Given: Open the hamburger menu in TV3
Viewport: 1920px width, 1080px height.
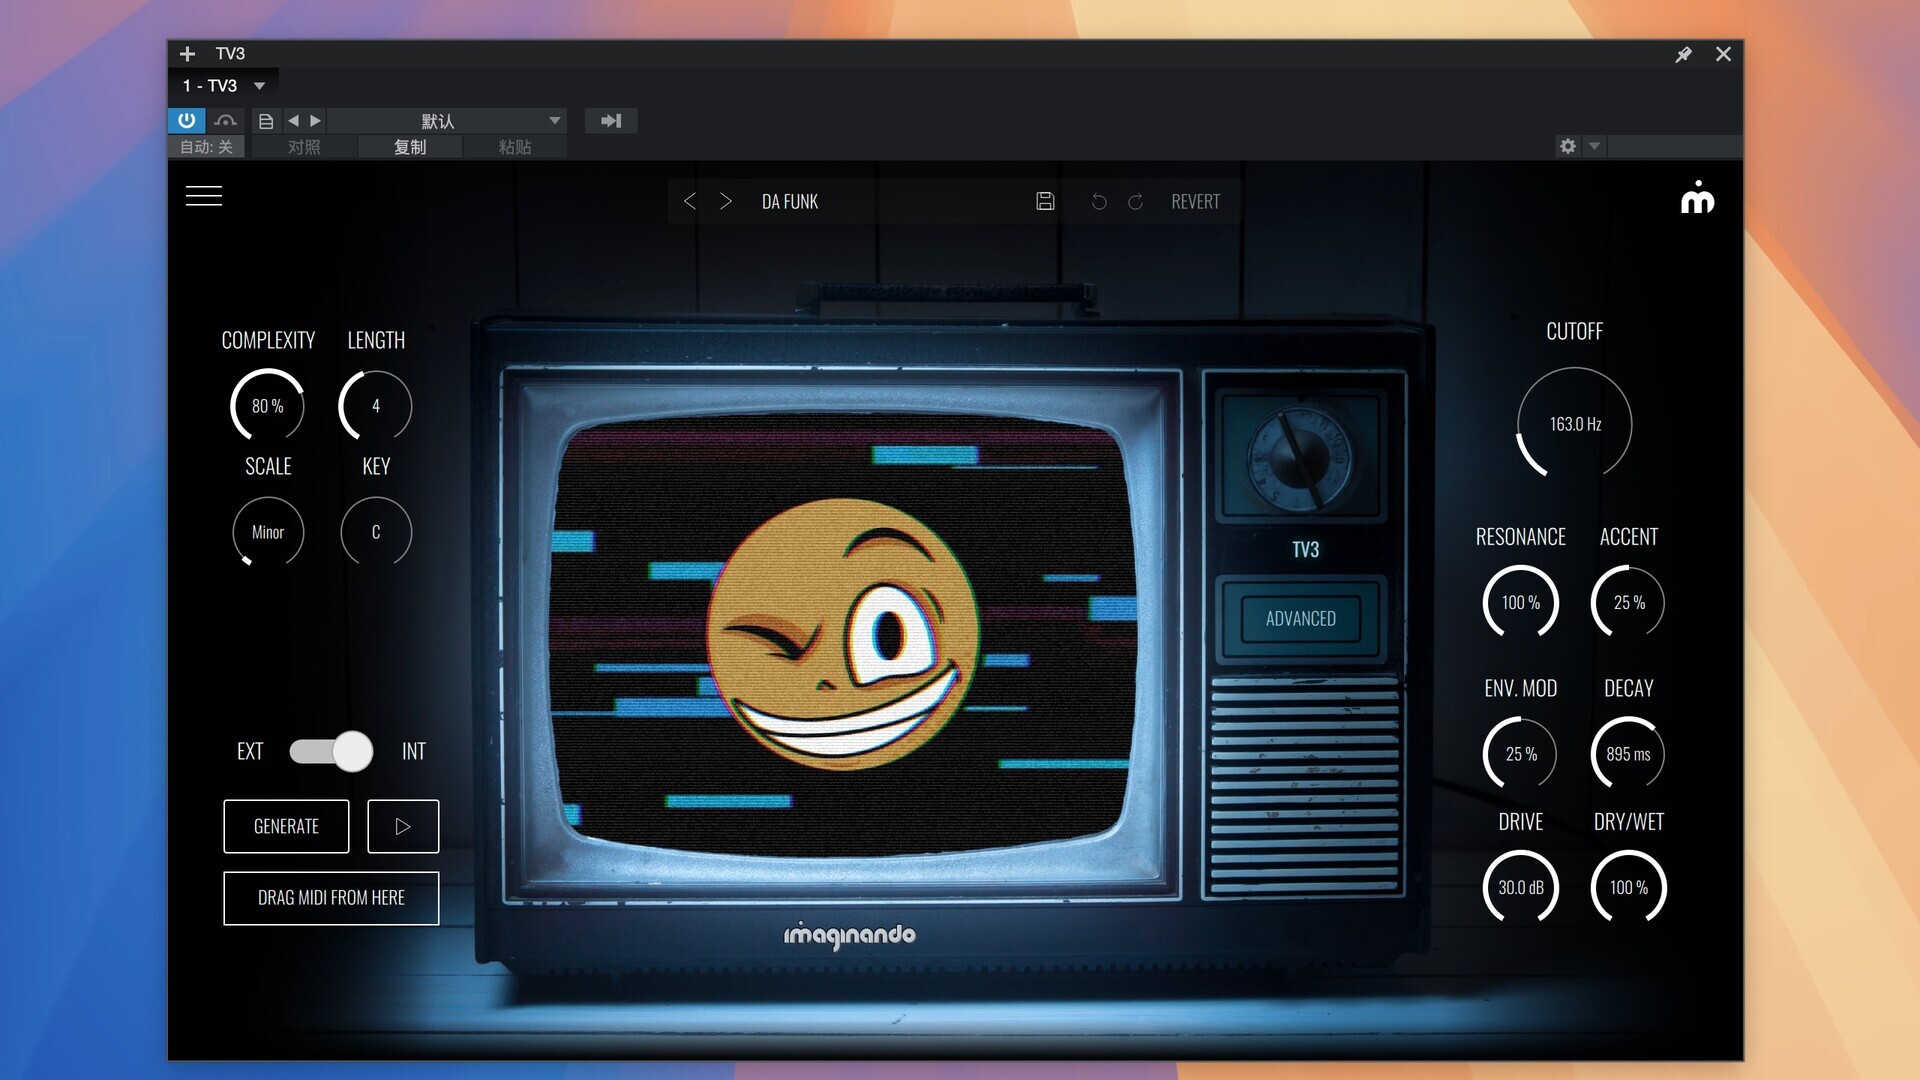Looking at the screenshot, I should pyautogui.click(x=204, y=196).
